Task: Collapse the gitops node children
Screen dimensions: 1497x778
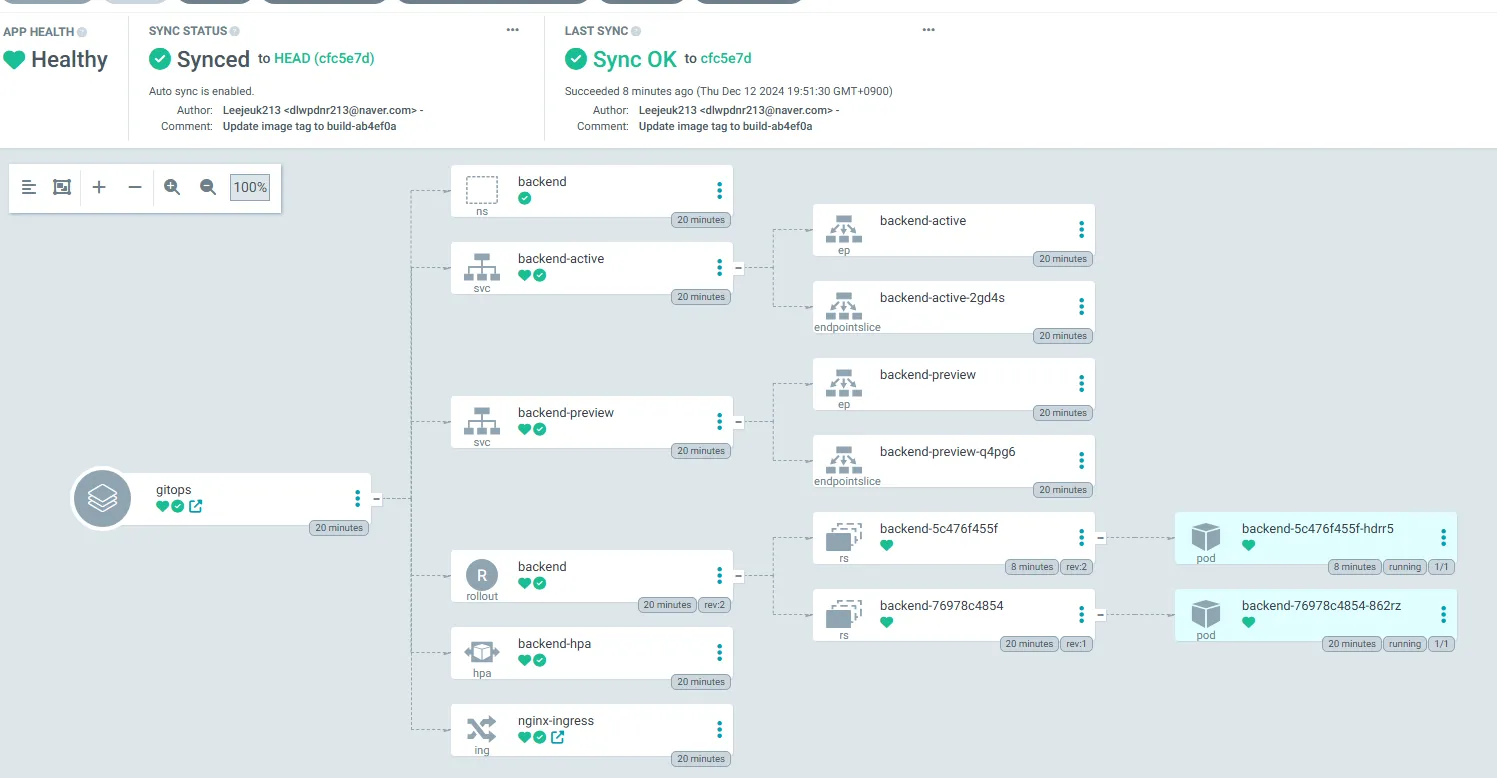Action: [377, 498]
